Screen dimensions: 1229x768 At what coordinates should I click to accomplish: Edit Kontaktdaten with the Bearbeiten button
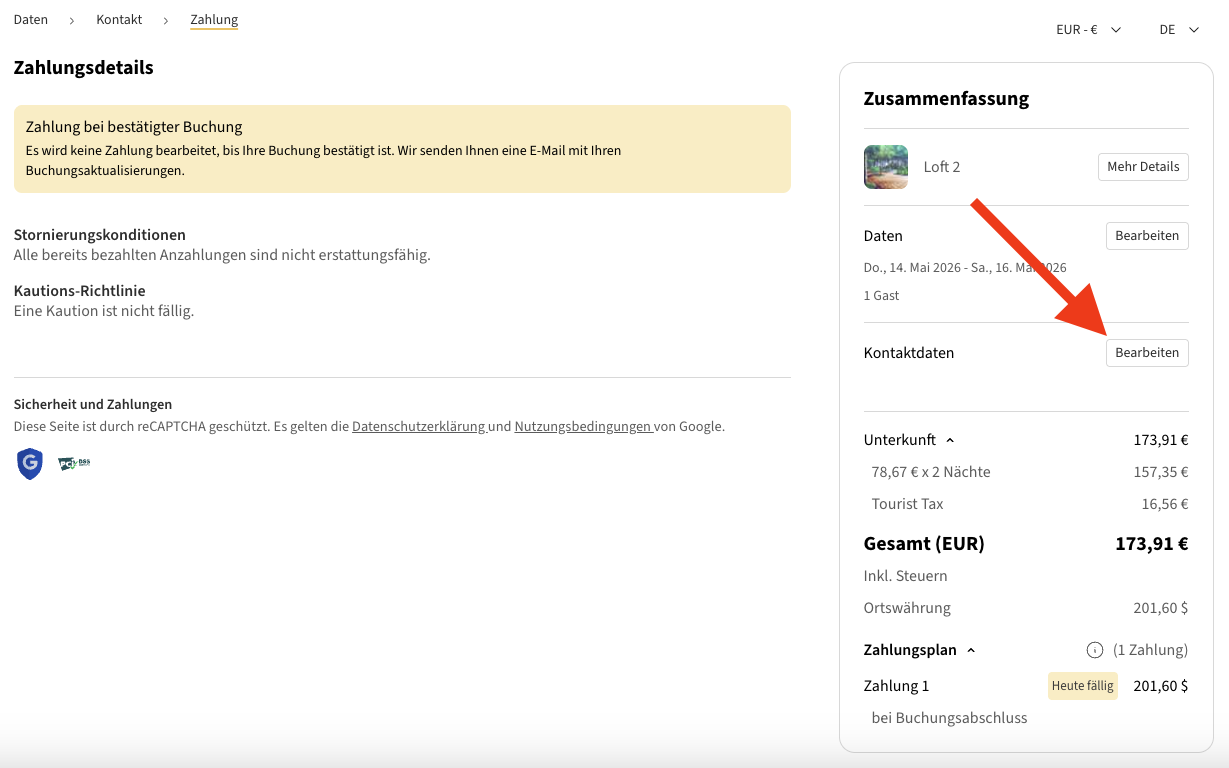pyautogui.click(x=1147, y=353)
